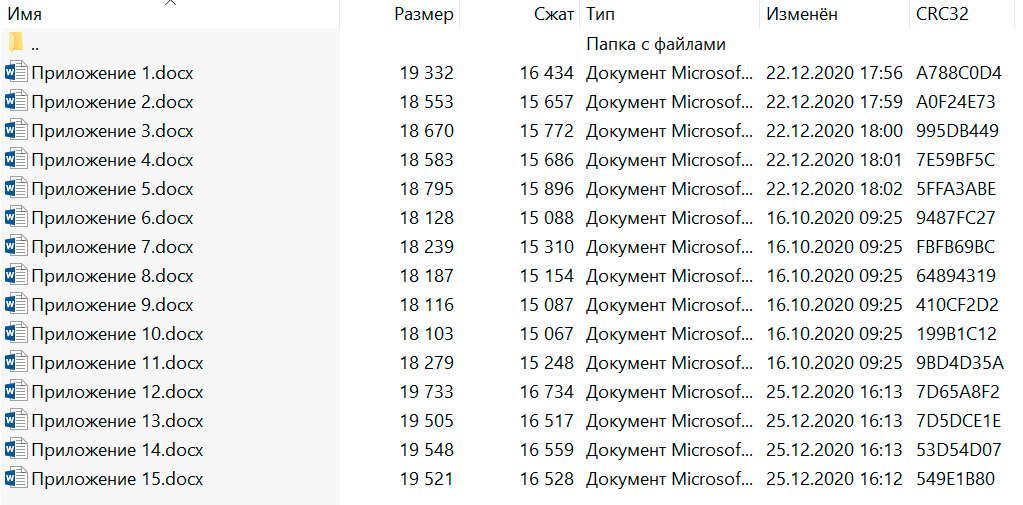Image resolution: width=1023 pixels, height=505 pixels.
Task: Select the file Приложение 2.docx
Action: pos(112,102)
